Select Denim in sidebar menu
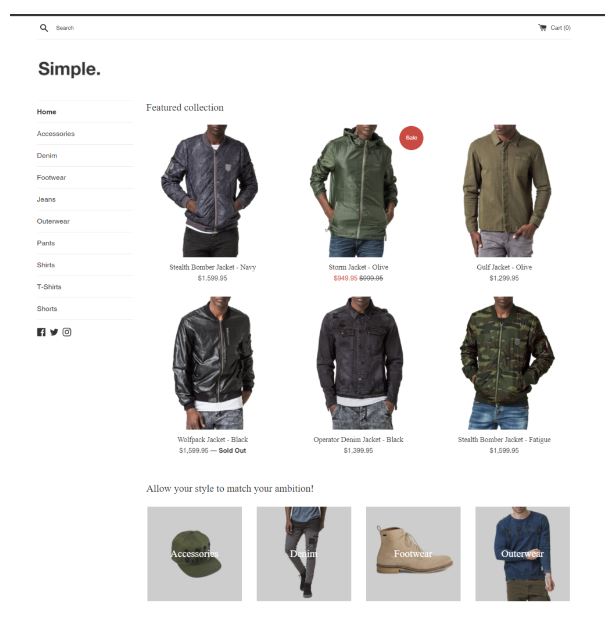 pyautogui.click(x=47, y=156)
